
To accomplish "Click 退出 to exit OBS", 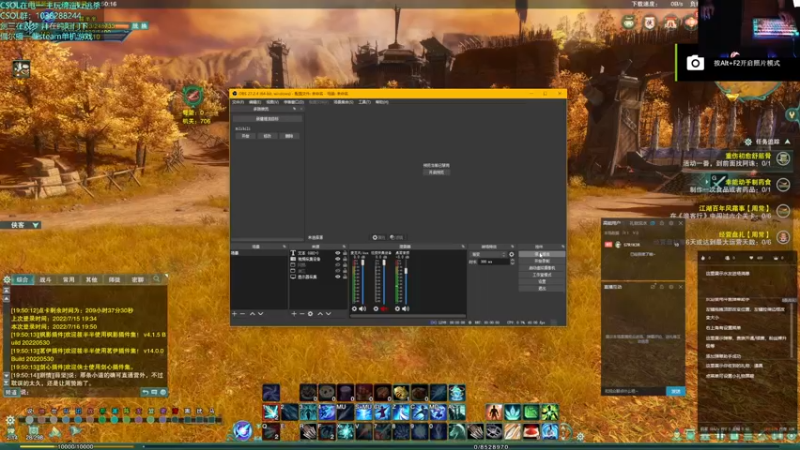I will tap(542, 288).
